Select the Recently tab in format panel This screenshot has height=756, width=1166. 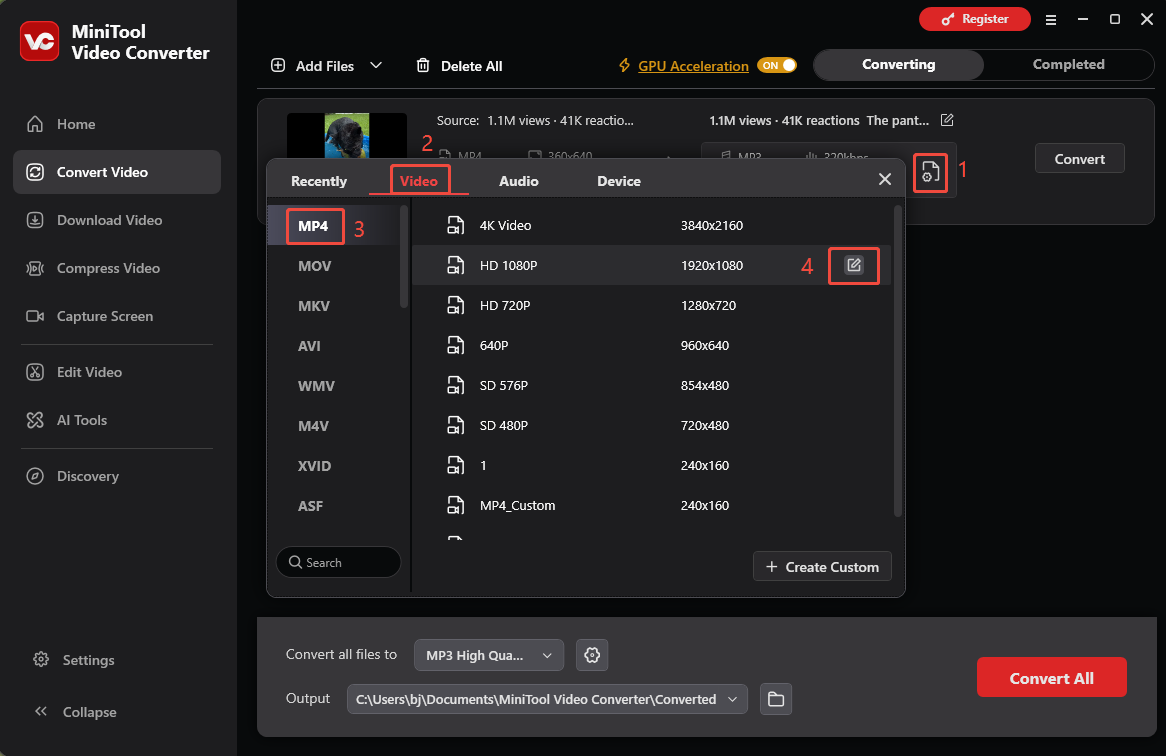tap(319, 181)
